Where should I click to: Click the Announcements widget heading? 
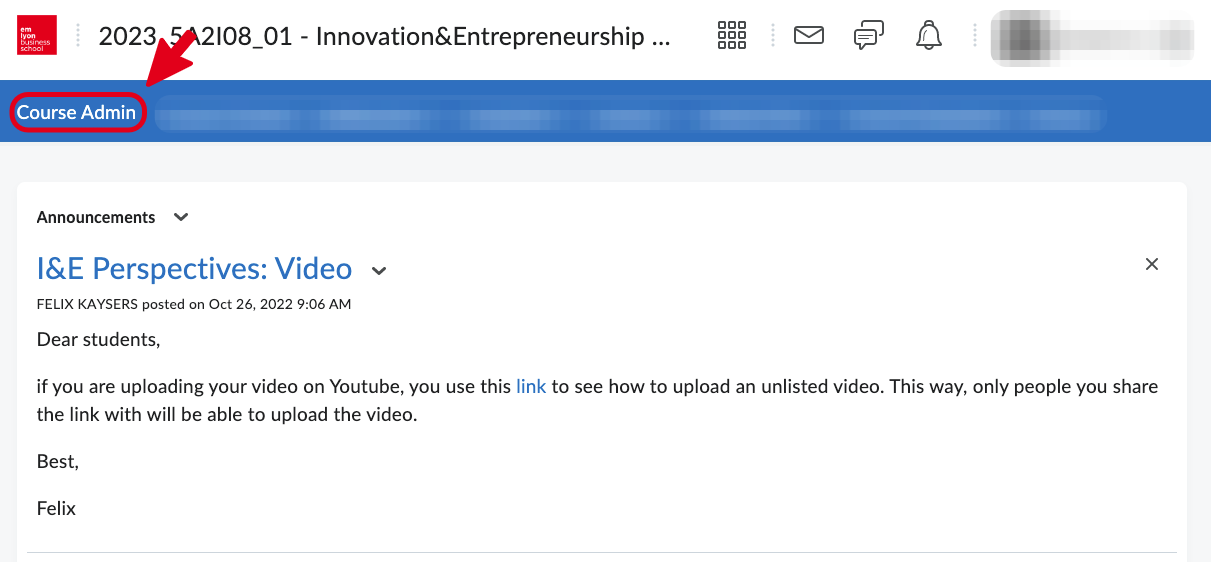pos(96,217)
